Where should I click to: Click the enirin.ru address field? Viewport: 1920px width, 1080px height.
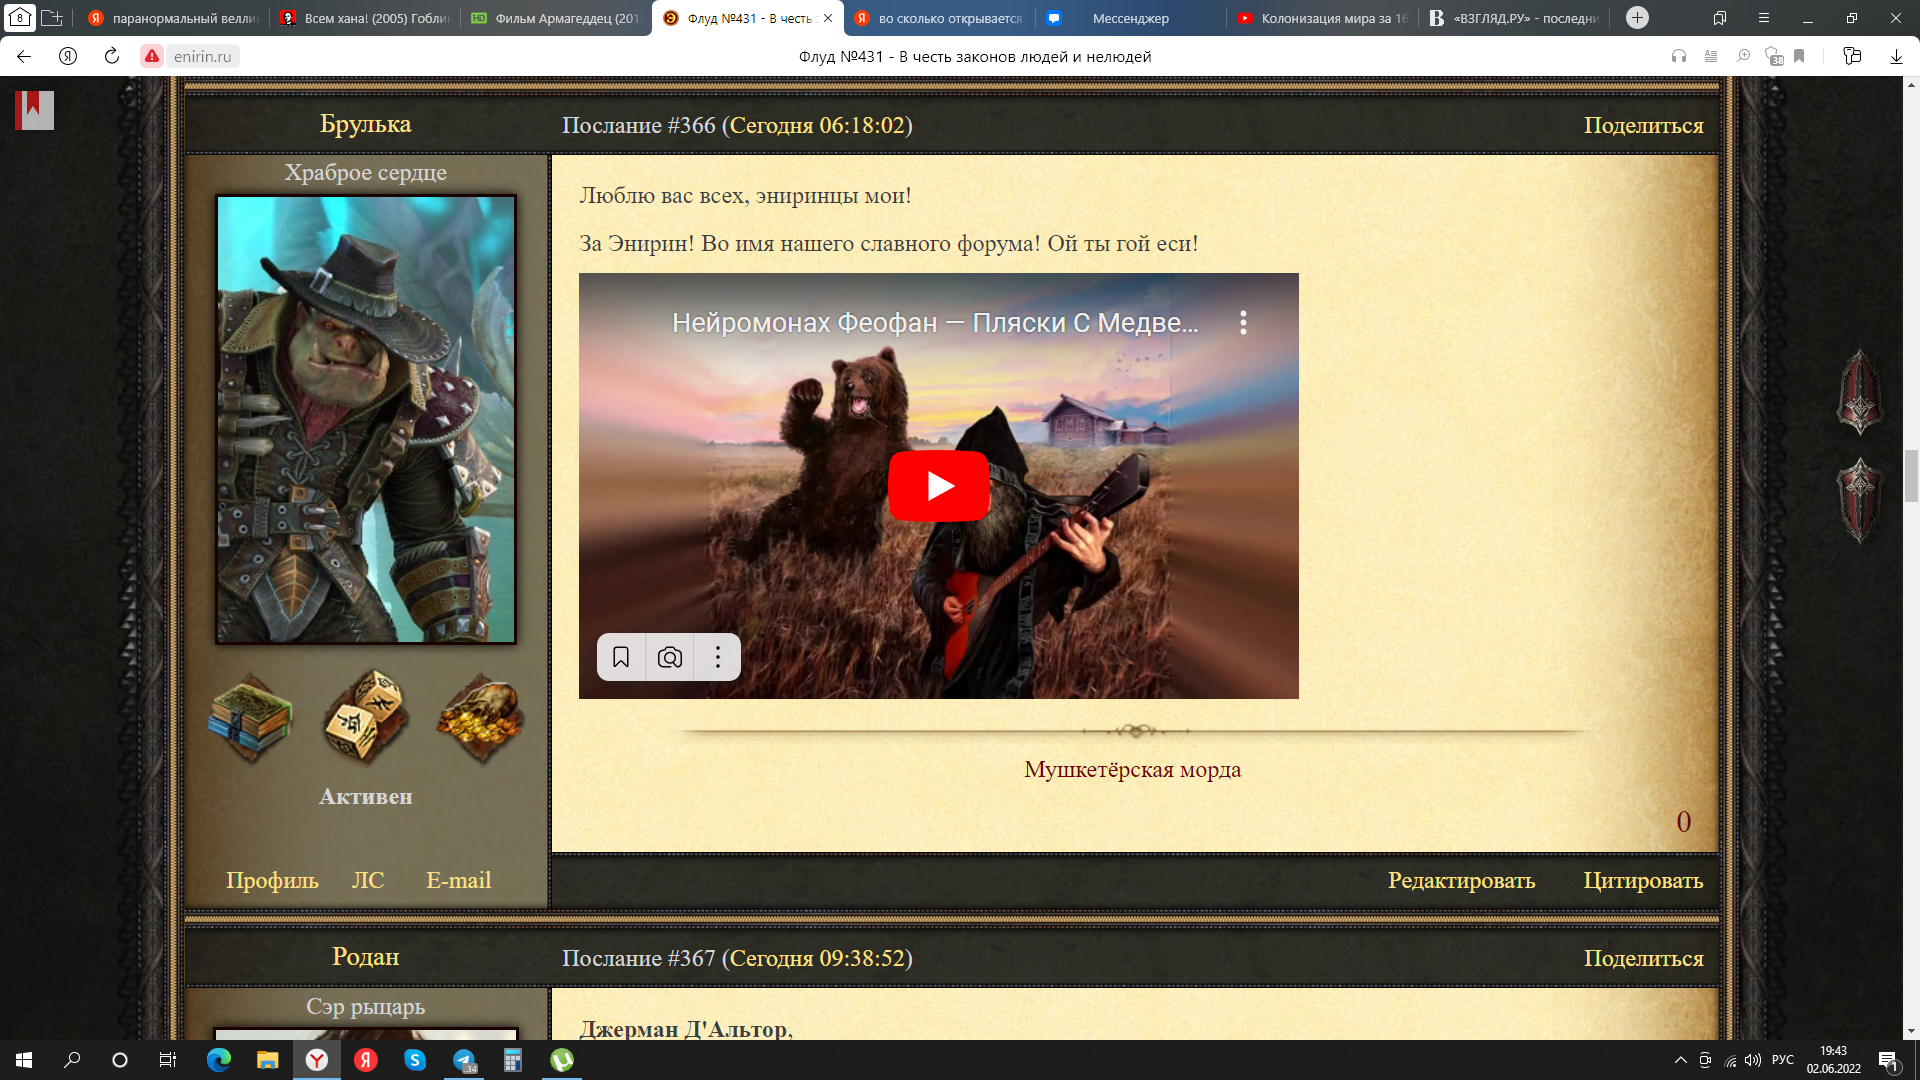[203, 56]
